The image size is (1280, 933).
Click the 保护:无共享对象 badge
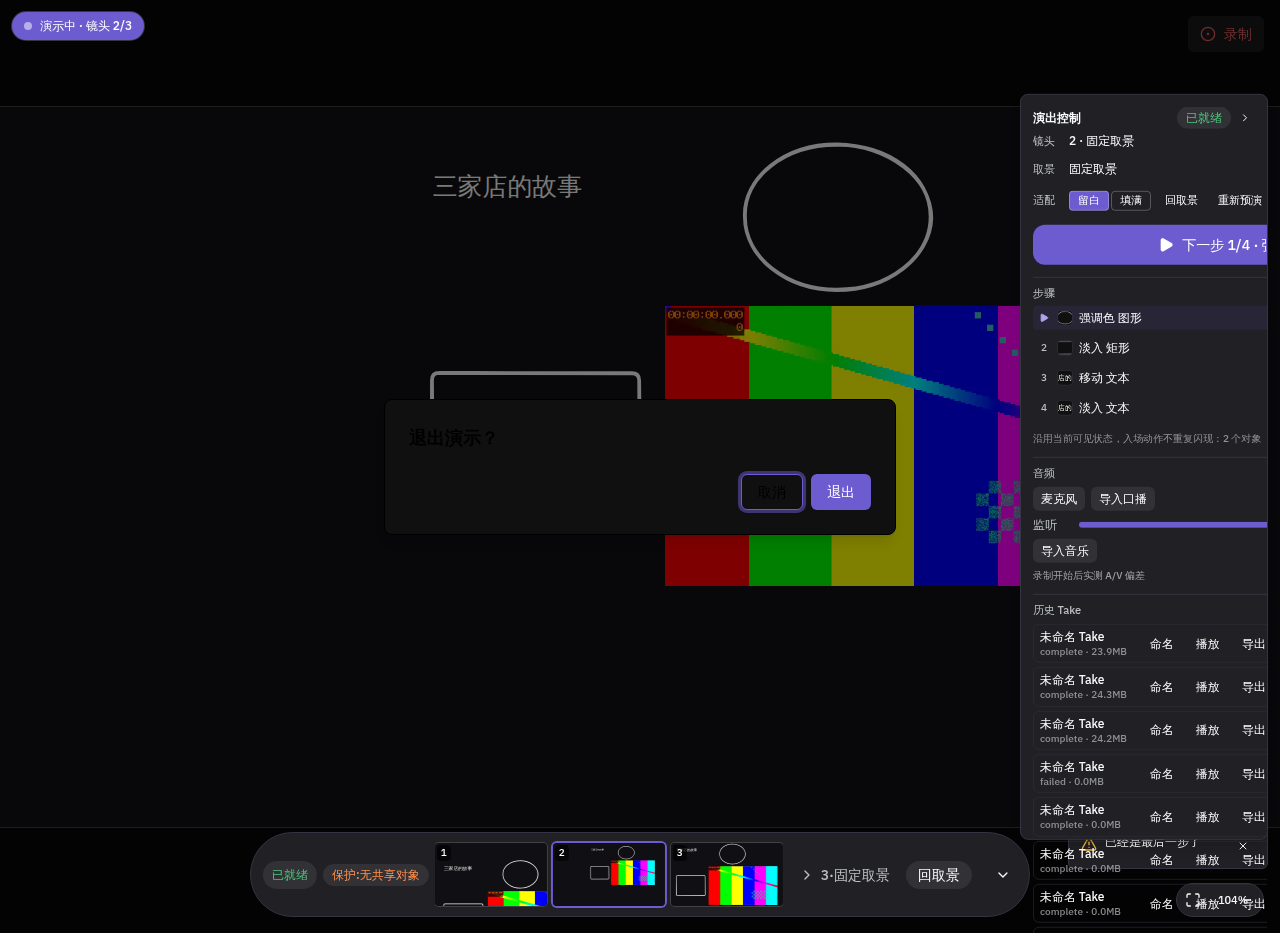tap(376, 875)
